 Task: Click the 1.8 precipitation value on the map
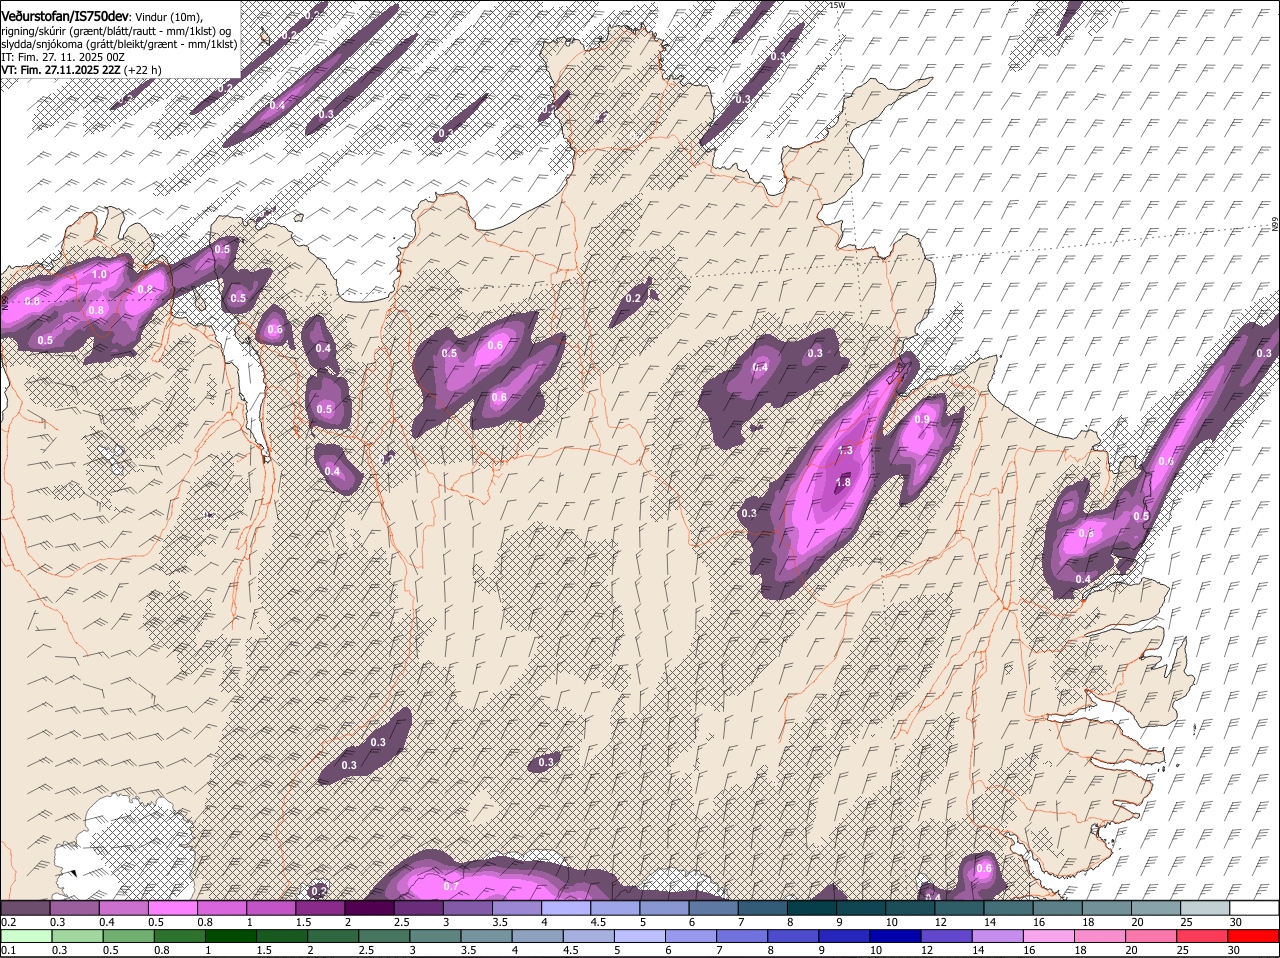point(843,482)
